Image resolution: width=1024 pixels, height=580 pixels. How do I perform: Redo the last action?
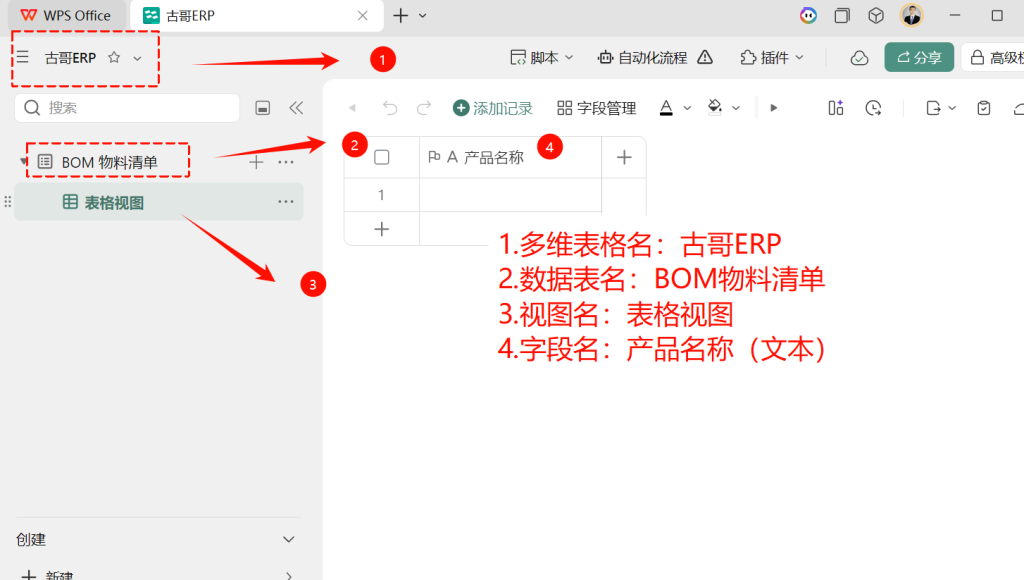point(424,108)
